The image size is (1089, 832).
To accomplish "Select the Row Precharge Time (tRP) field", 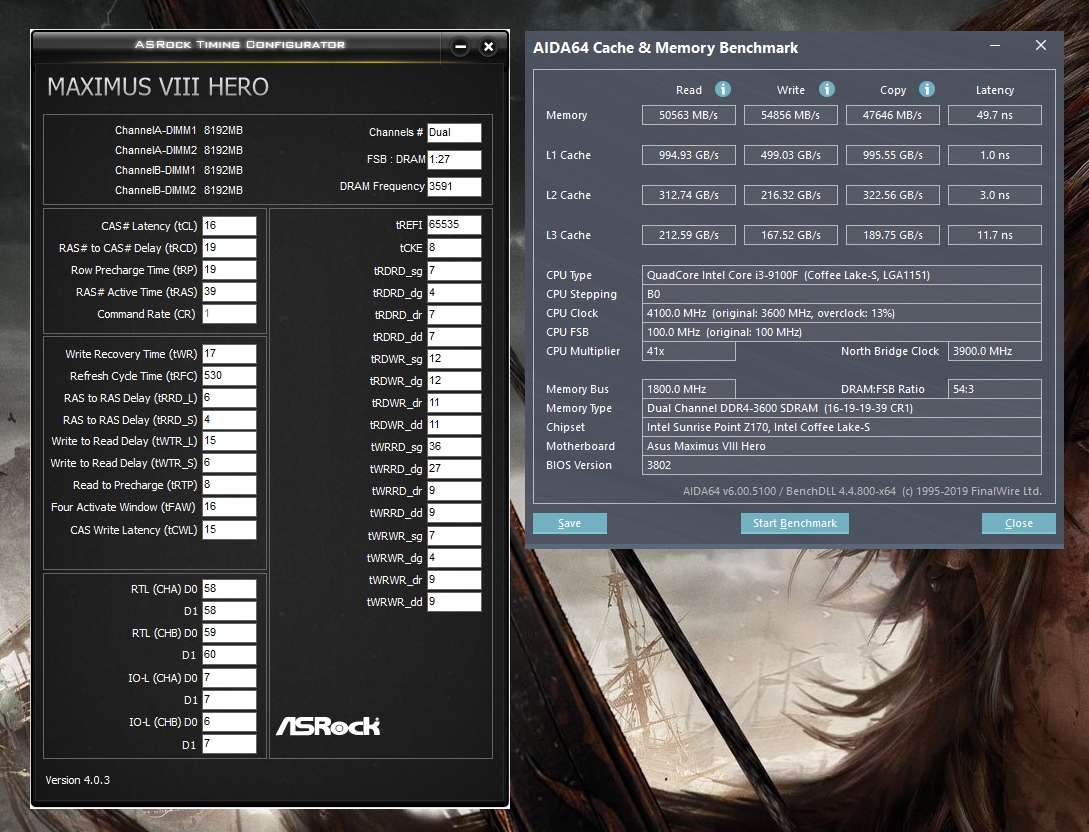I will click(229, 270).
